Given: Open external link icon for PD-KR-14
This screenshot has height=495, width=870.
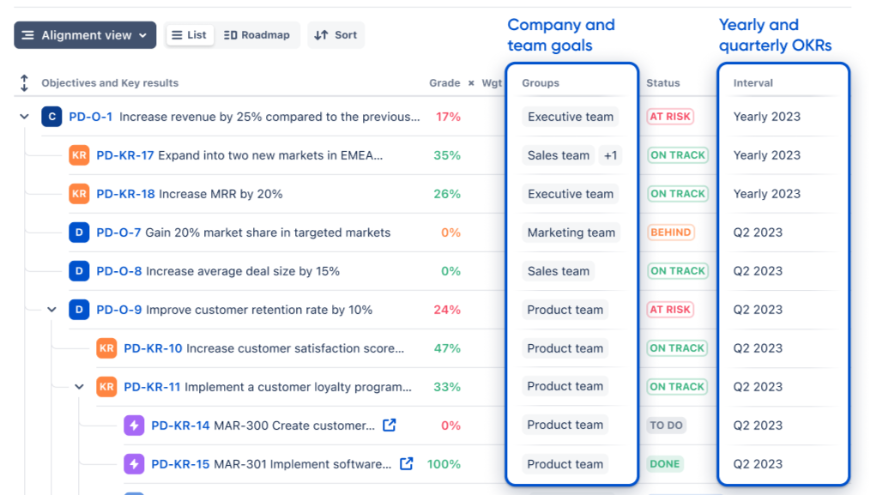Looking at the screenshot, I should (390, 425).
